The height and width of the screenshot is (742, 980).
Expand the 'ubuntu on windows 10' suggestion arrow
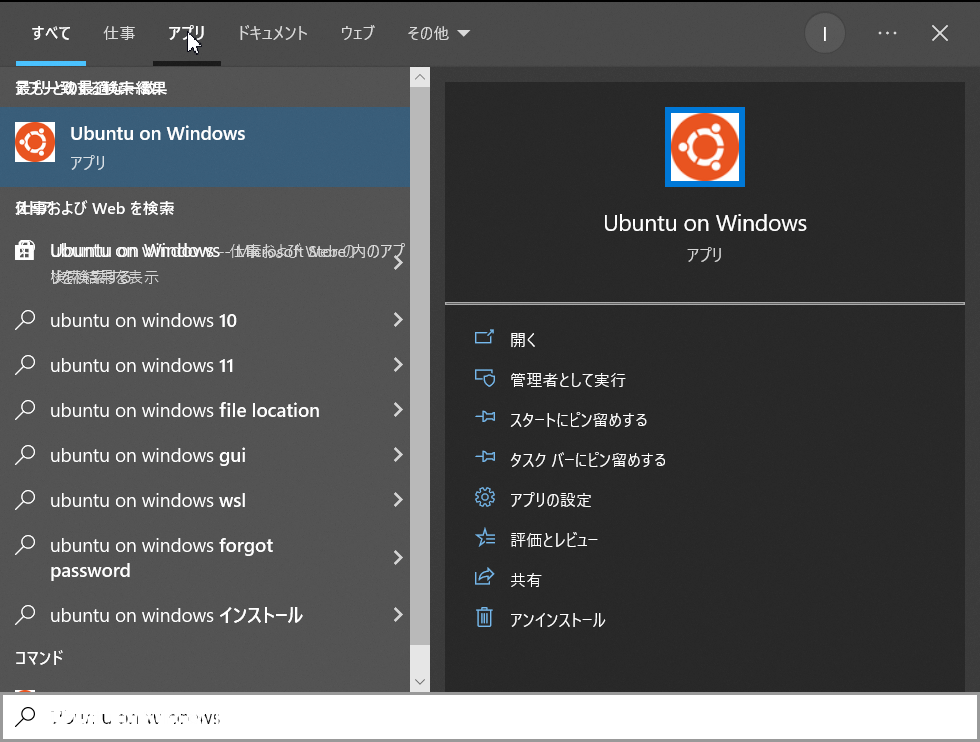tap(398, 320)
